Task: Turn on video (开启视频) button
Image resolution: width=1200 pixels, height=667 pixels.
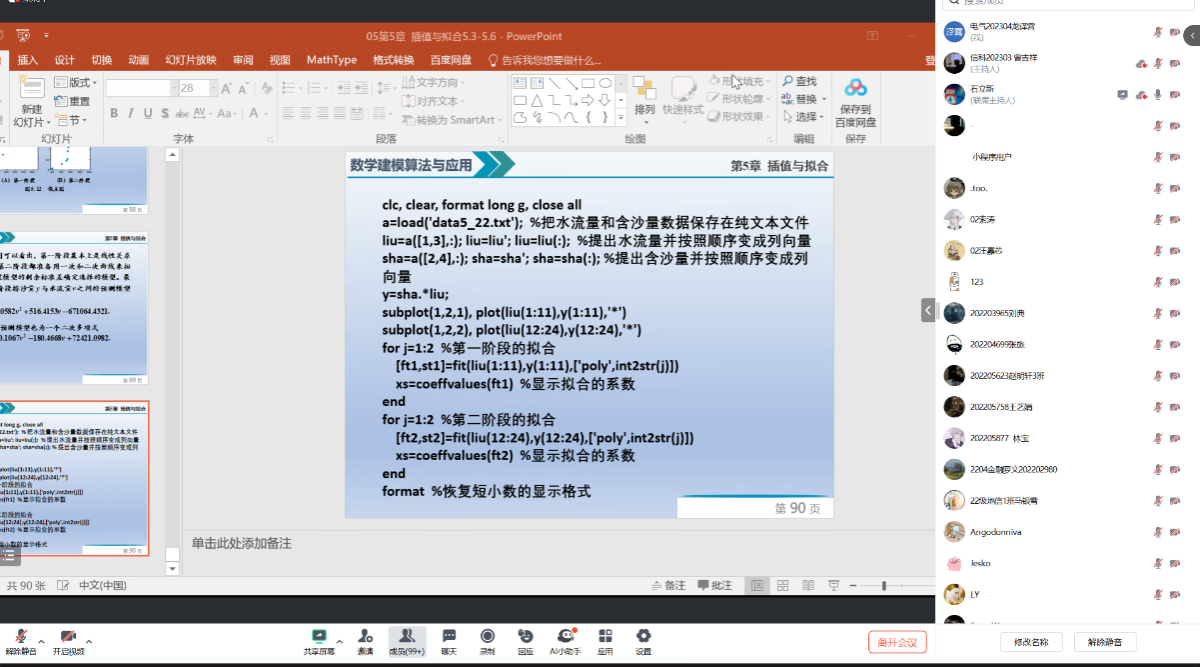Action: tap(68, 641)
